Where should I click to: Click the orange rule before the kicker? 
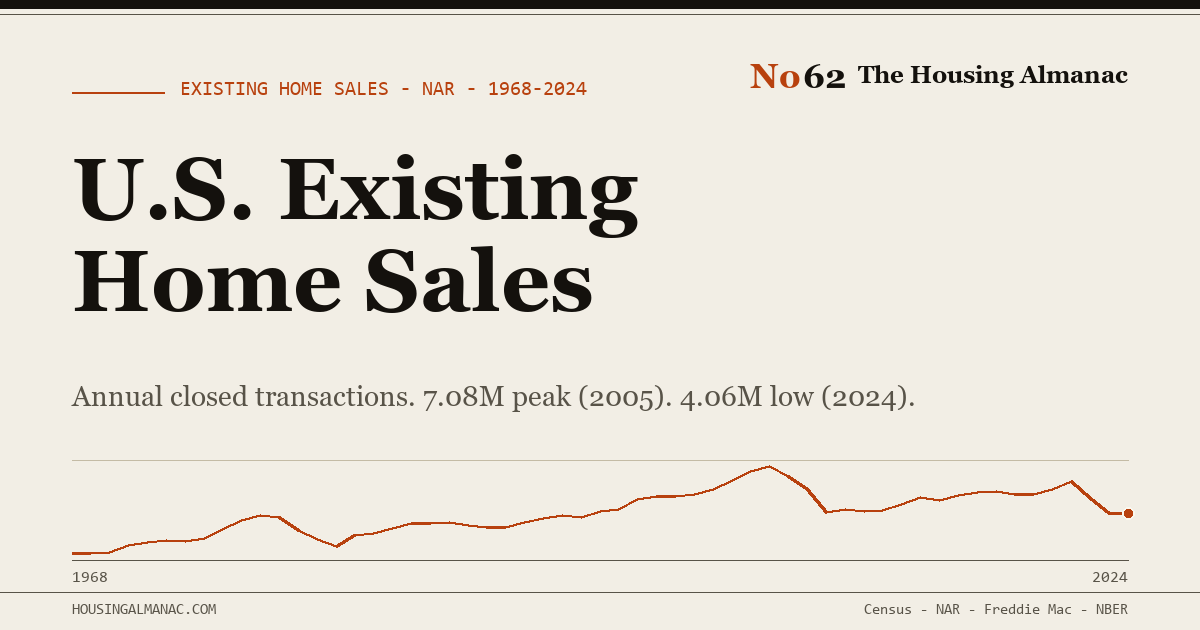click(x=118, y=93)
